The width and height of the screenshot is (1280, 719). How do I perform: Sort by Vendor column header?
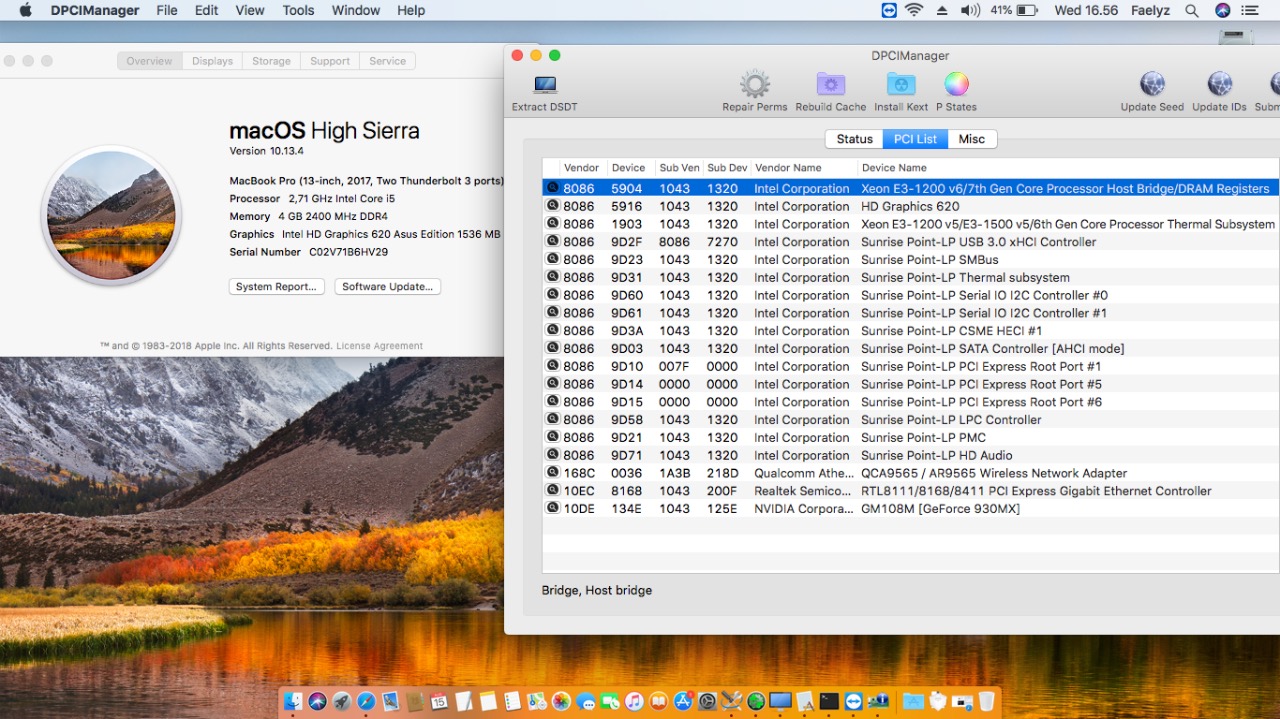click(582, 168)
